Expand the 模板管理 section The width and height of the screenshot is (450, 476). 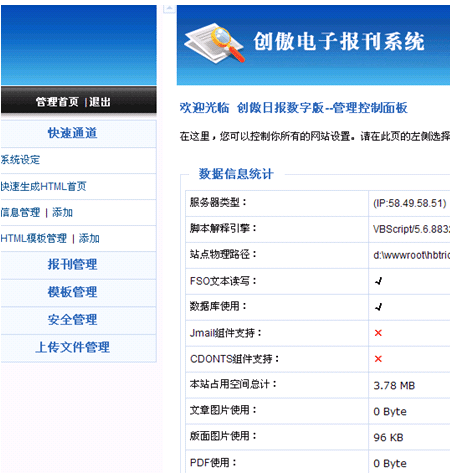click(72, 292)
